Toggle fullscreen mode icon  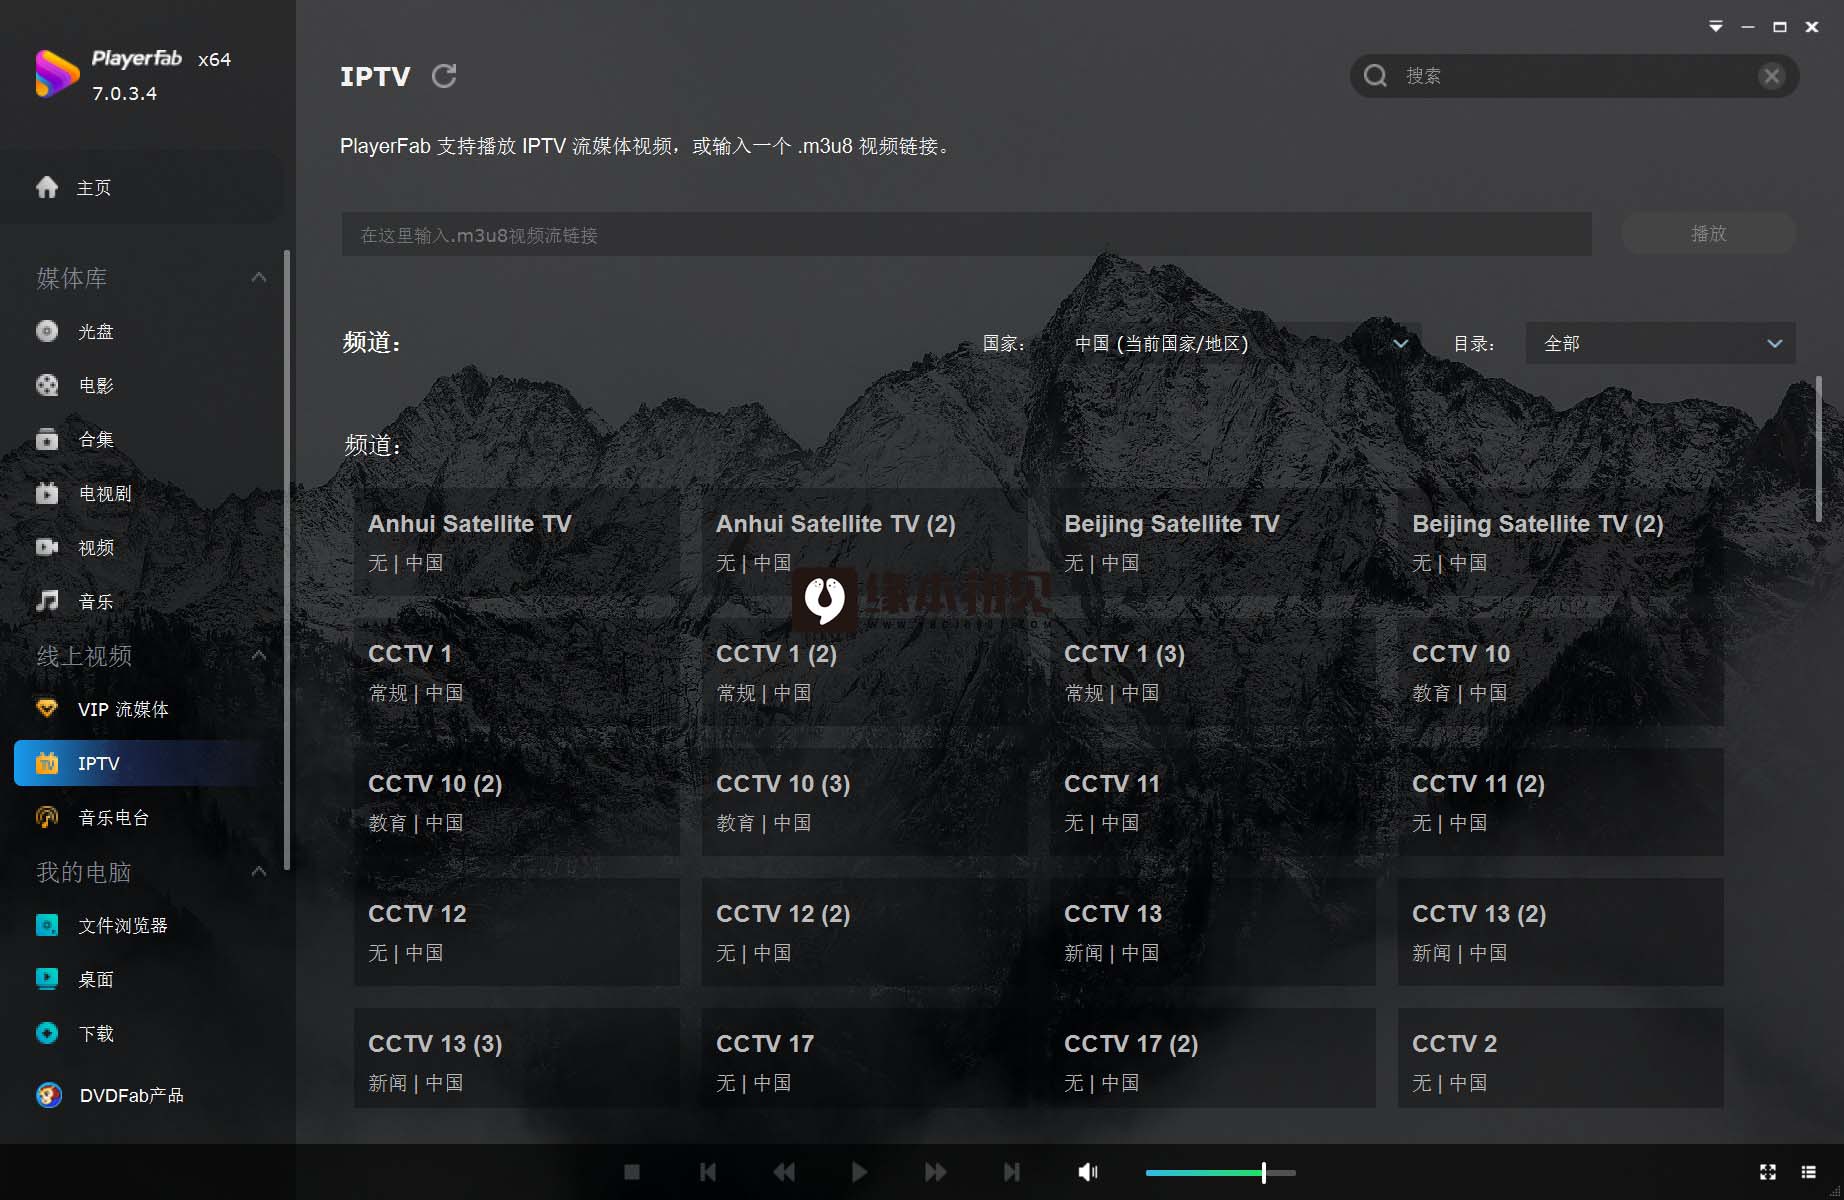tap(1768, 1172)
